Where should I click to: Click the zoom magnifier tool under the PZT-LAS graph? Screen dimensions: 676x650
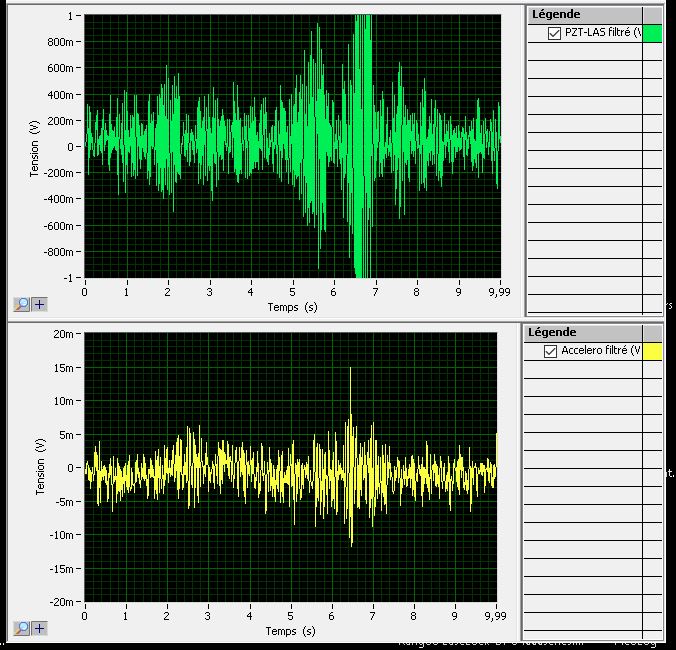22,304
